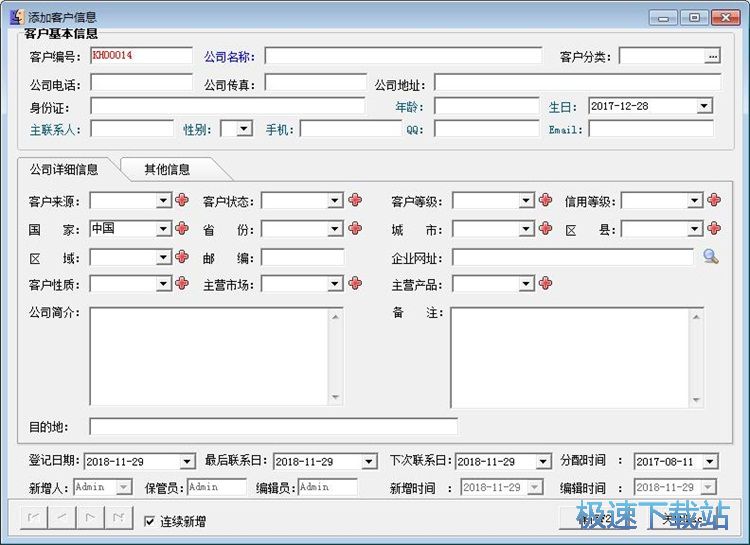Add a 主营产品 entry with plus icon
750x545 pixels.
click(545, 284)
